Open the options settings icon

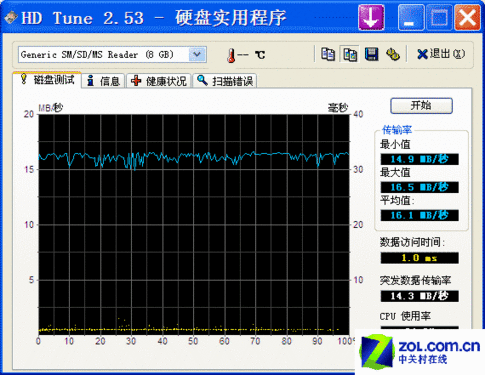tap(393, 54)
